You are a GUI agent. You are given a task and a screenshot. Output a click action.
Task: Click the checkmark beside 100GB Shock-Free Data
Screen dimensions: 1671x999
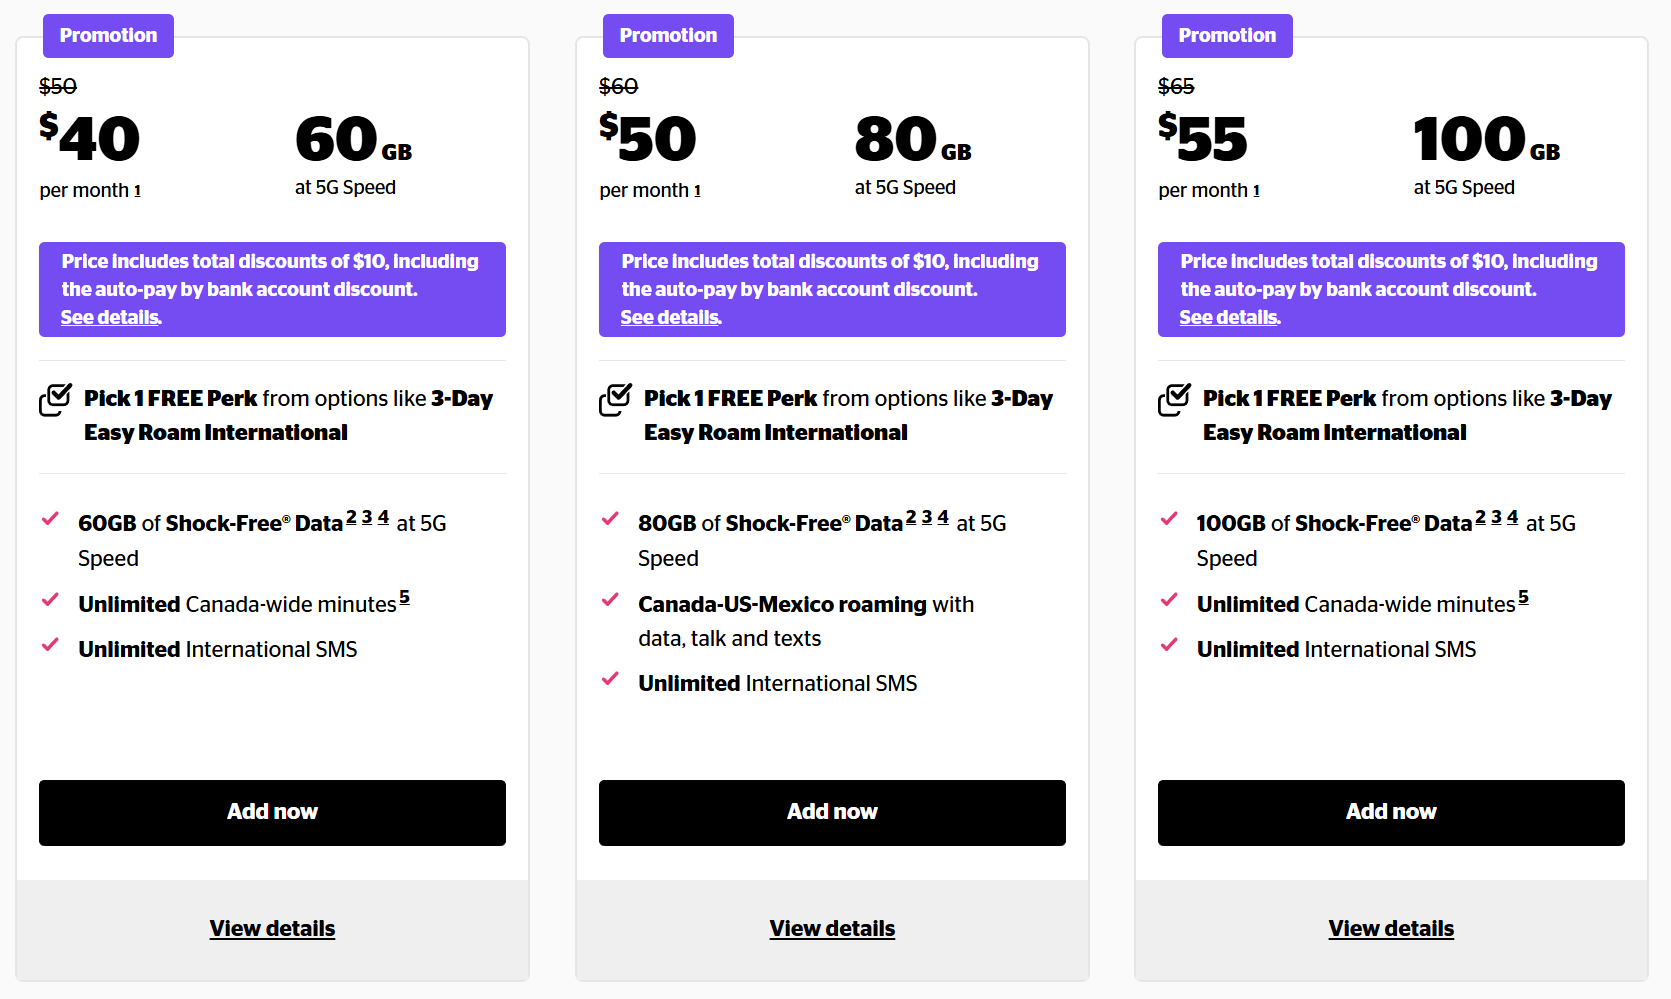(x=1169, y=519)
